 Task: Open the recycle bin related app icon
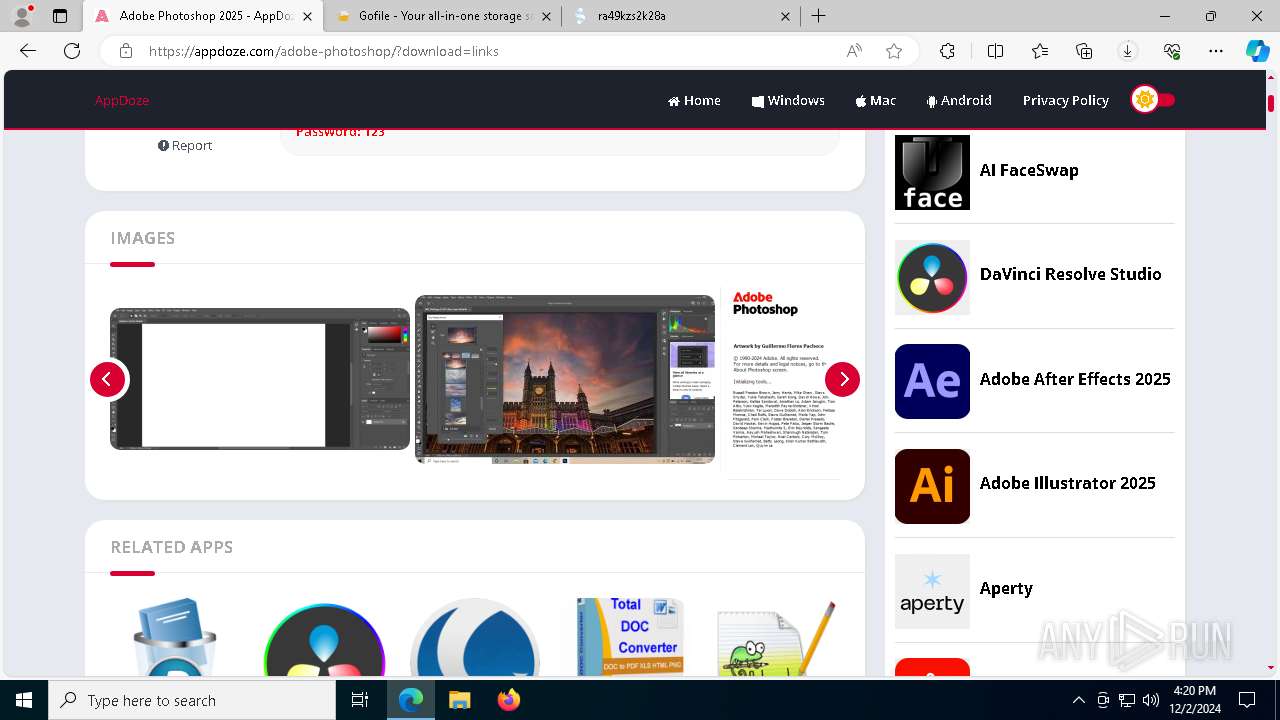[175, 637]
